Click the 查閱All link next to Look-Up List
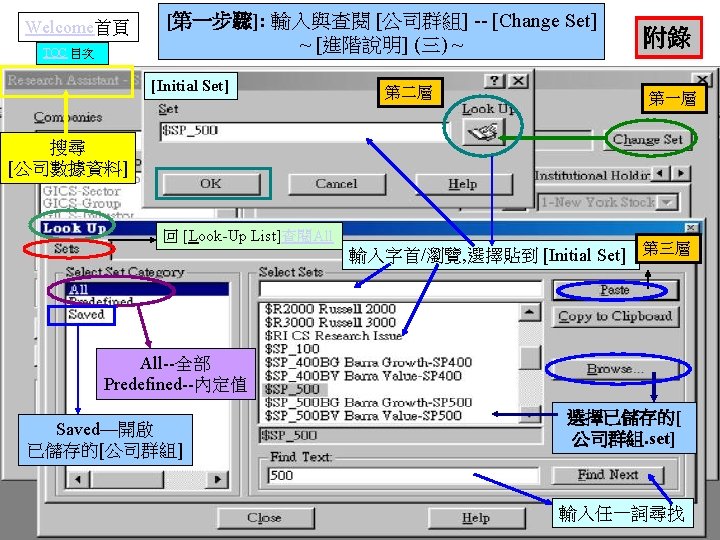720x540 pixels. 307,236
